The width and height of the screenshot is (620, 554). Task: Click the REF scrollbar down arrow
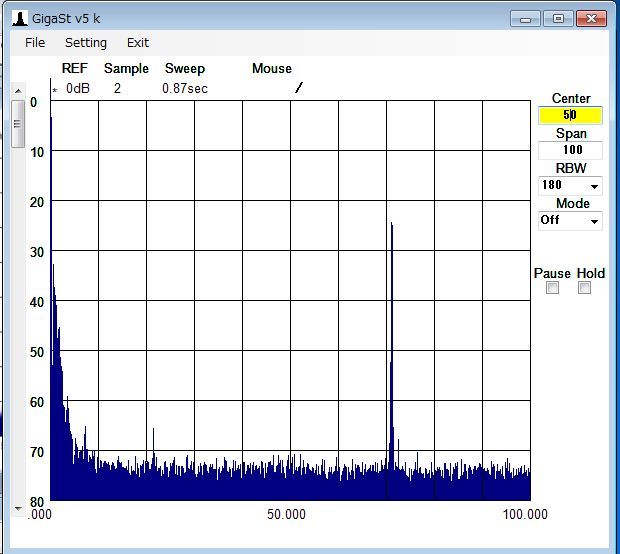(18, 509)
